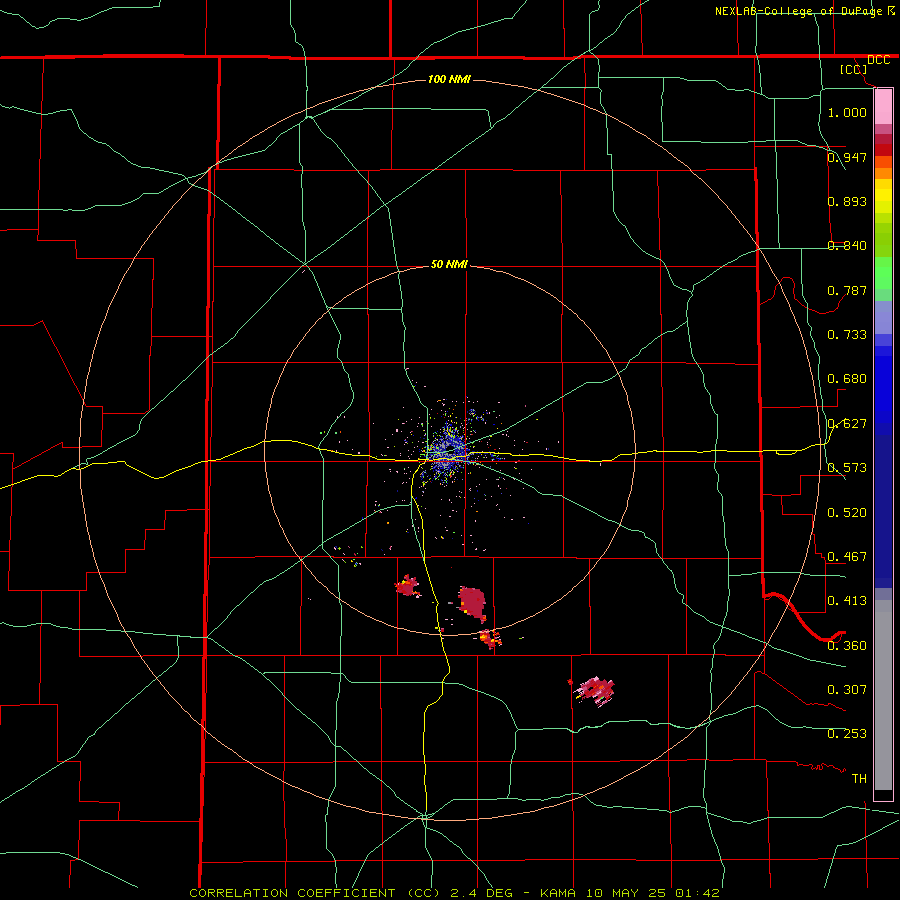Click the 2.4 DEG elevation text
The width and height of the screenshot is (900, 900).
[480, 893]
